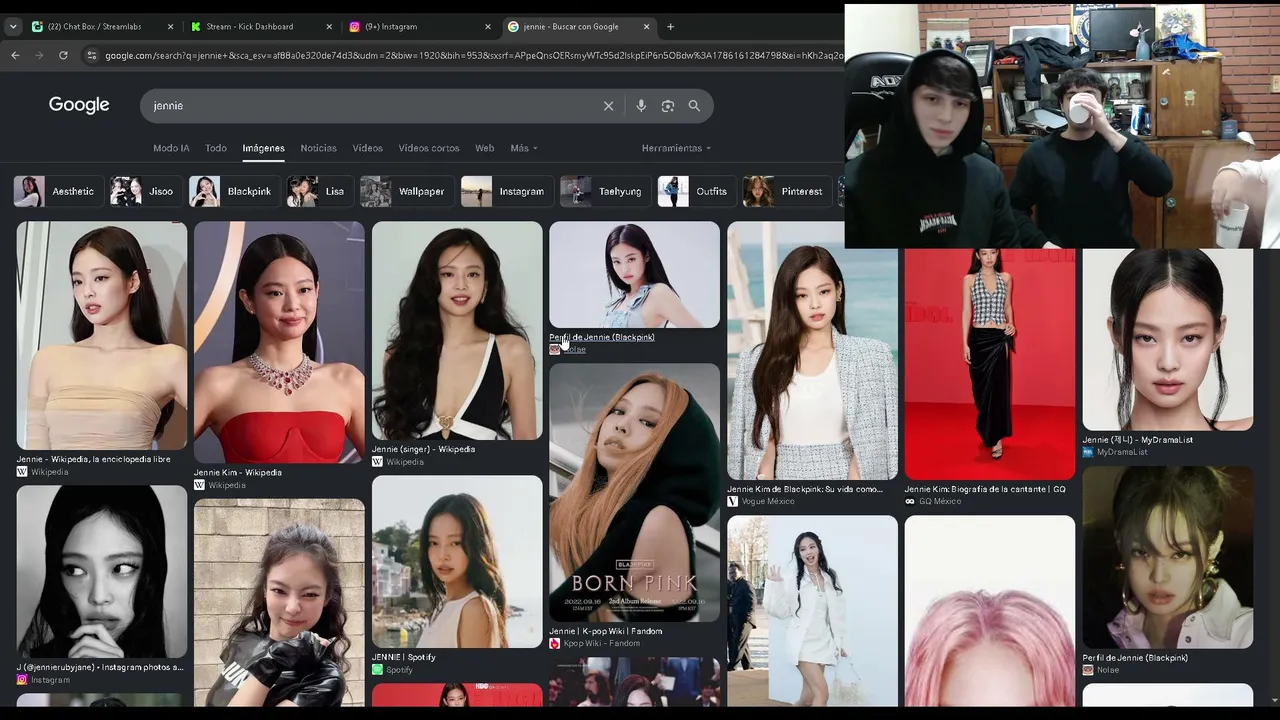Open the Noticias results tab

point(319,148)
